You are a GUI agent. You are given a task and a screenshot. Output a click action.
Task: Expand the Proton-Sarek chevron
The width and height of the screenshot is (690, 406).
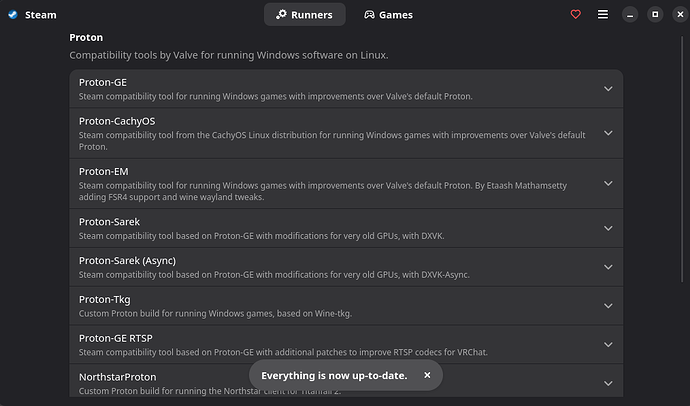pyautogui.click(x=608, y=228)
